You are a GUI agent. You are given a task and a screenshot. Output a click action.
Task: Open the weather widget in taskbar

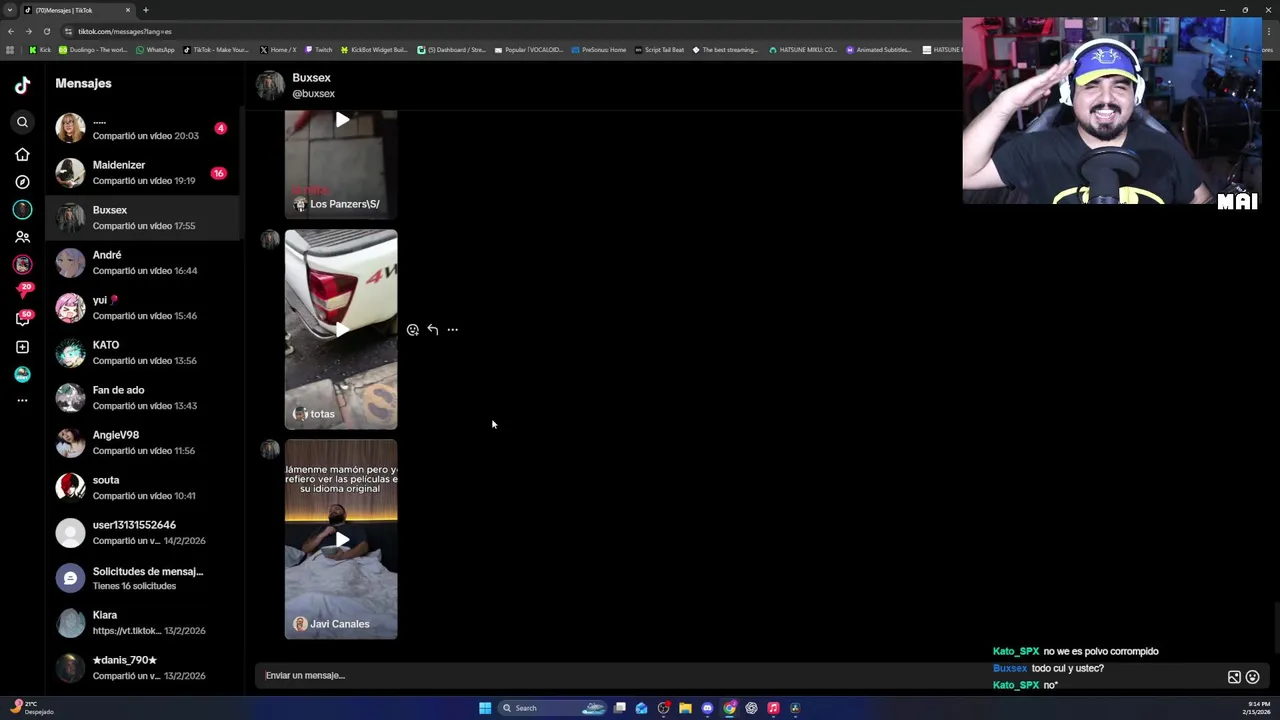32,707
